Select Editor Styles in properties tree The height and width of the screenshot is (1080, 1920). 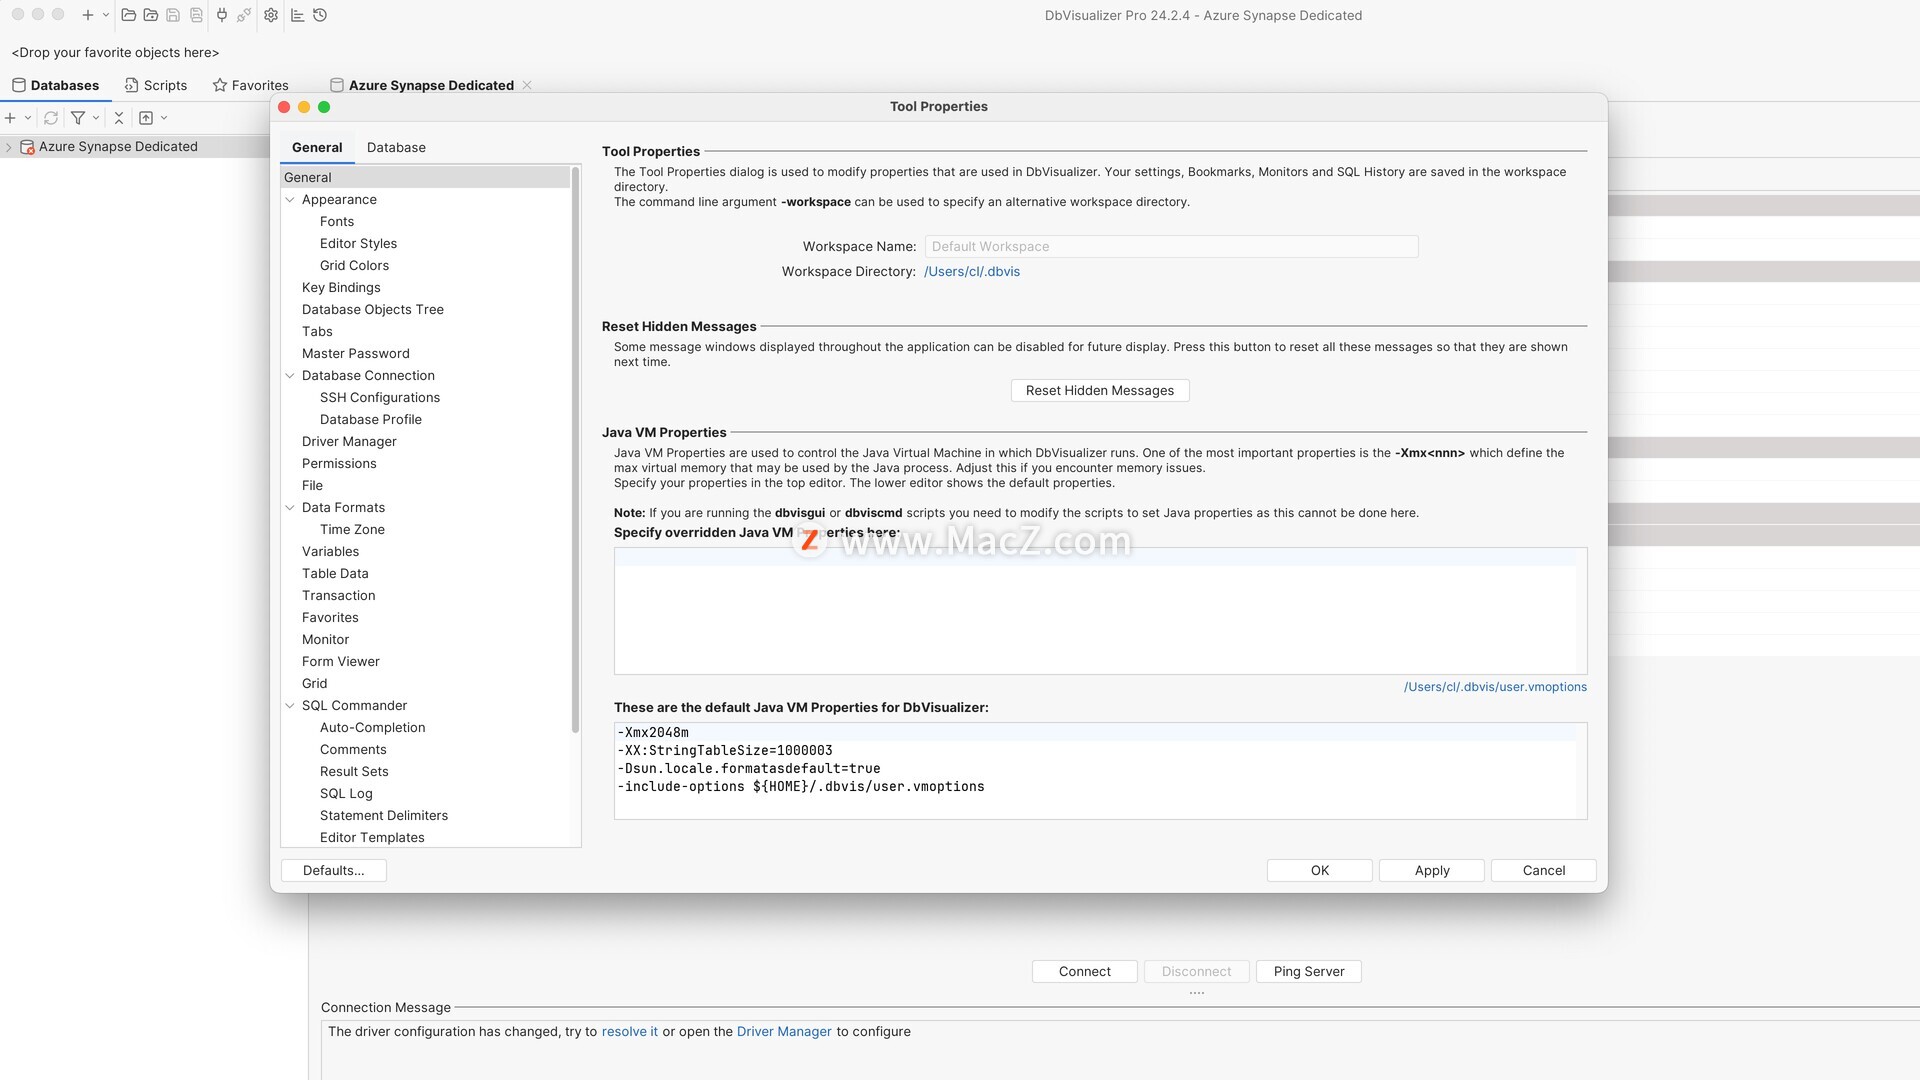[358, 244]
